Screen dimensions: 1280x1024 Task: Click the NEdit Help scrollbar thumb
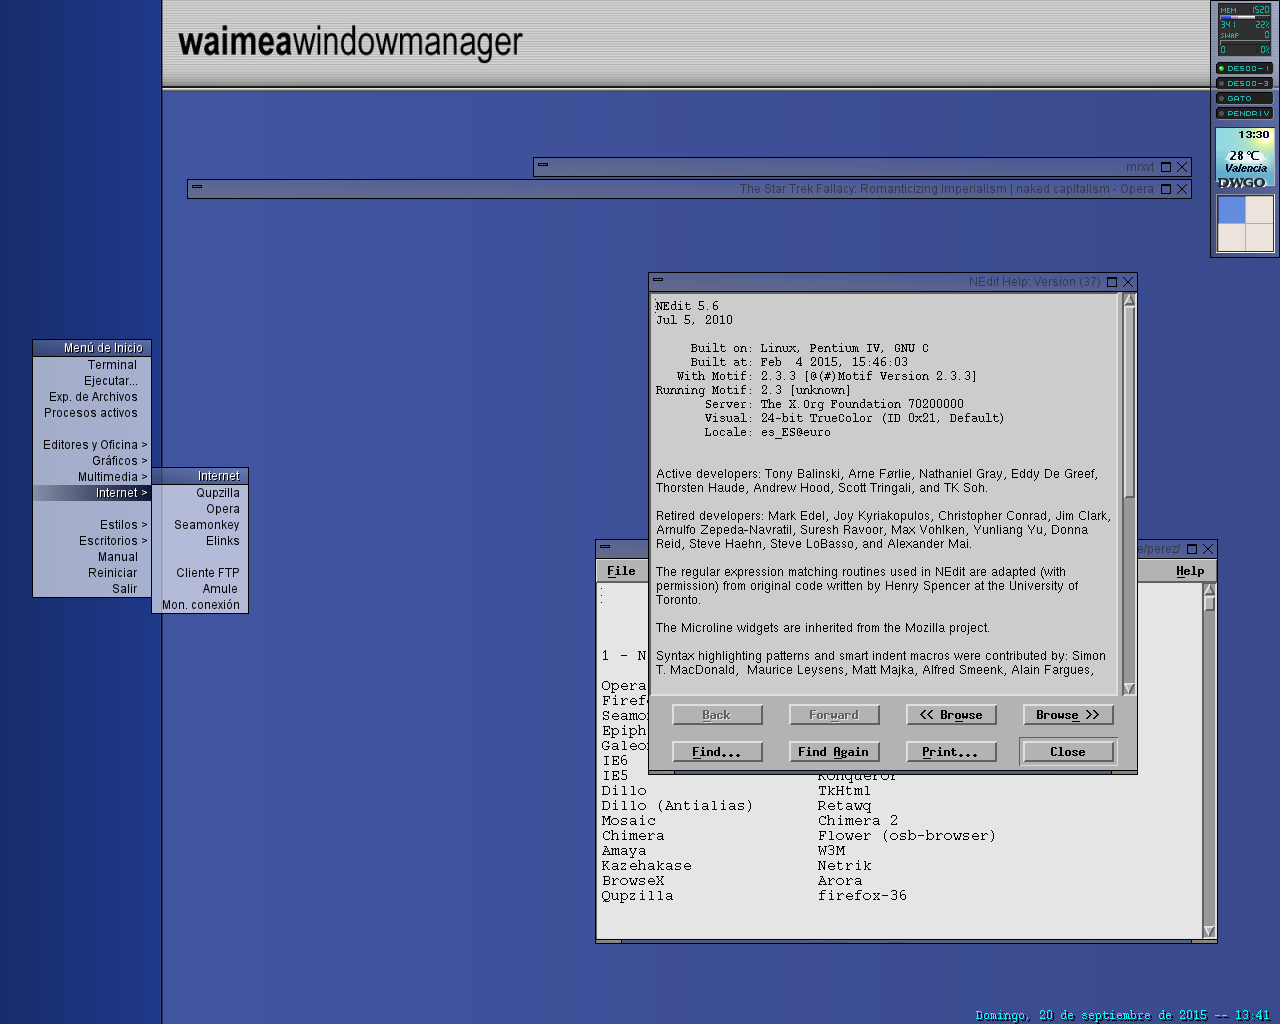[1129, 400]
